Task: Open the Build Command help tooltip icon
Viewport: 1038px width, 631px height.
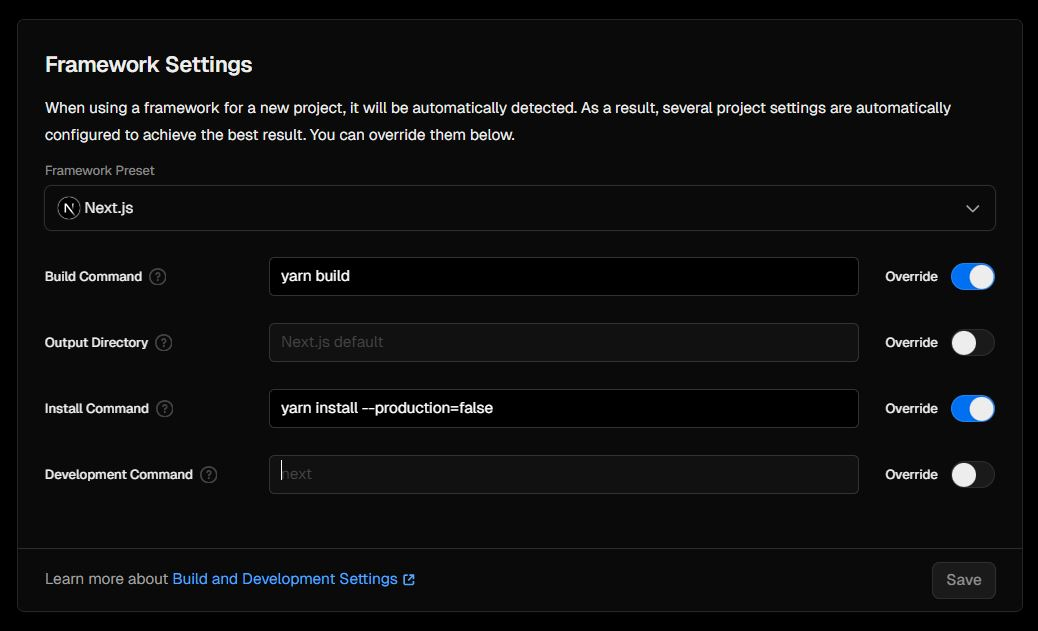Action: (x=158, y=277)
